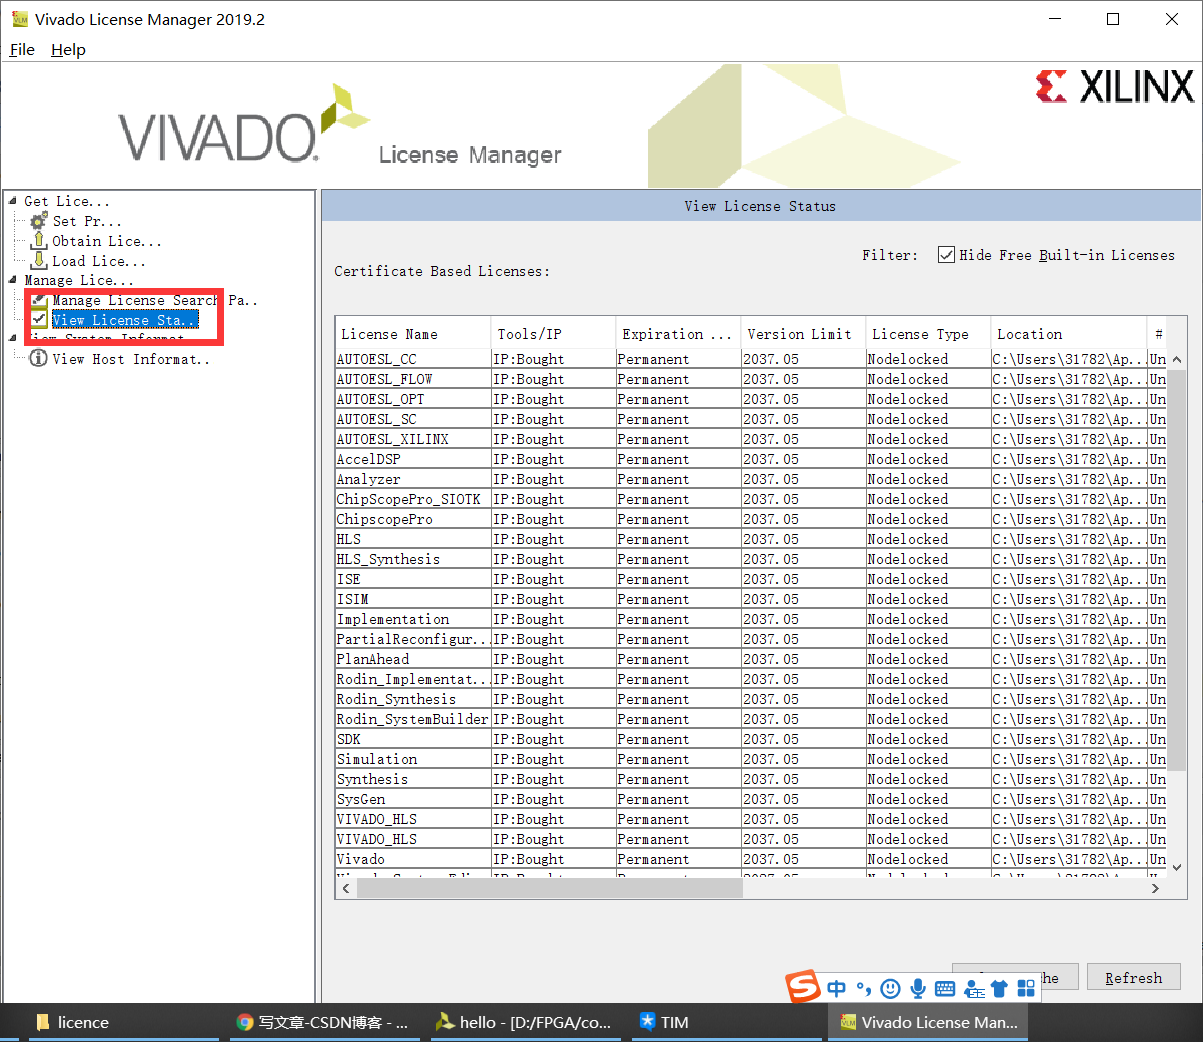Select View Host Informat.. tree item

point(131,359)
